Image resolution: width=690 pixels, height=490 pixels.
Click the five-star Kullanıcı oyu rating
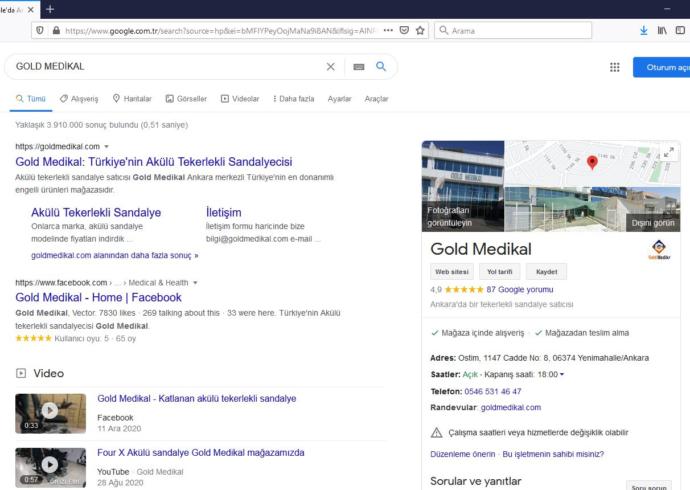(33, 338)
